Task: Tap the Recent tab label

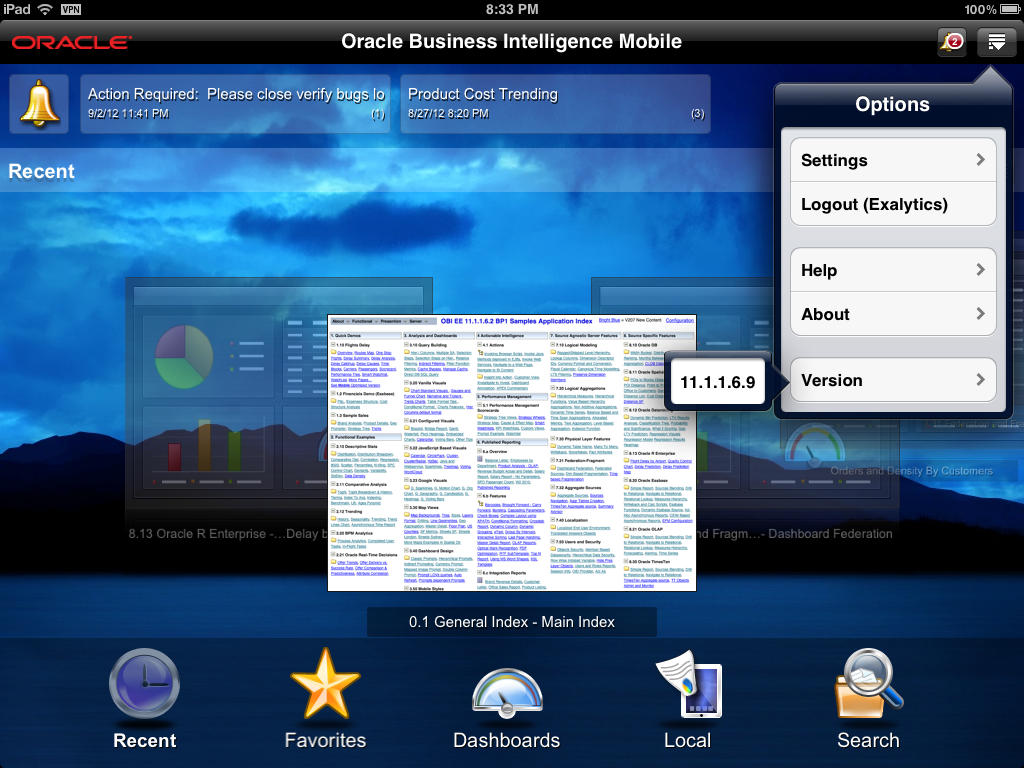Action: click(x=144, y=741)
